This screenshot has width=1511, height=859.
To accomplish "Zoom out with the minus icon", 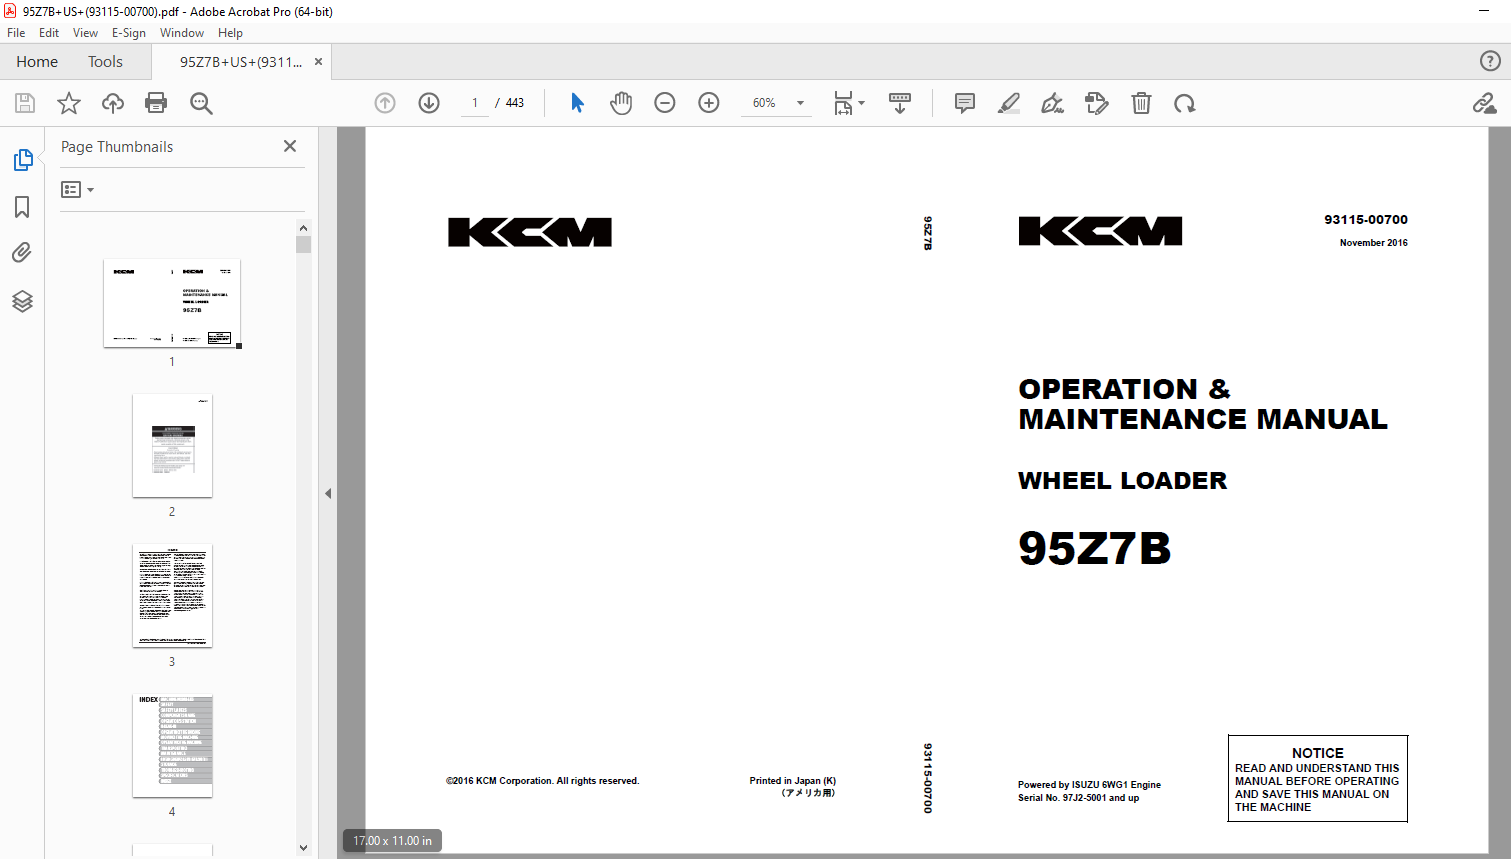I will [665, 103].
